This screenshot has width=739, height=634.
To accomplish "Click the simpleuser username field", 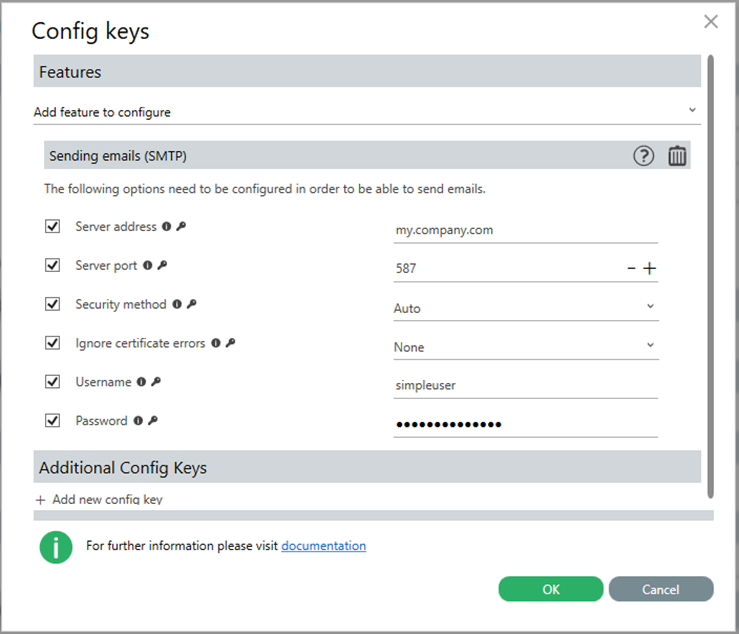I will (x=526, y=386).
